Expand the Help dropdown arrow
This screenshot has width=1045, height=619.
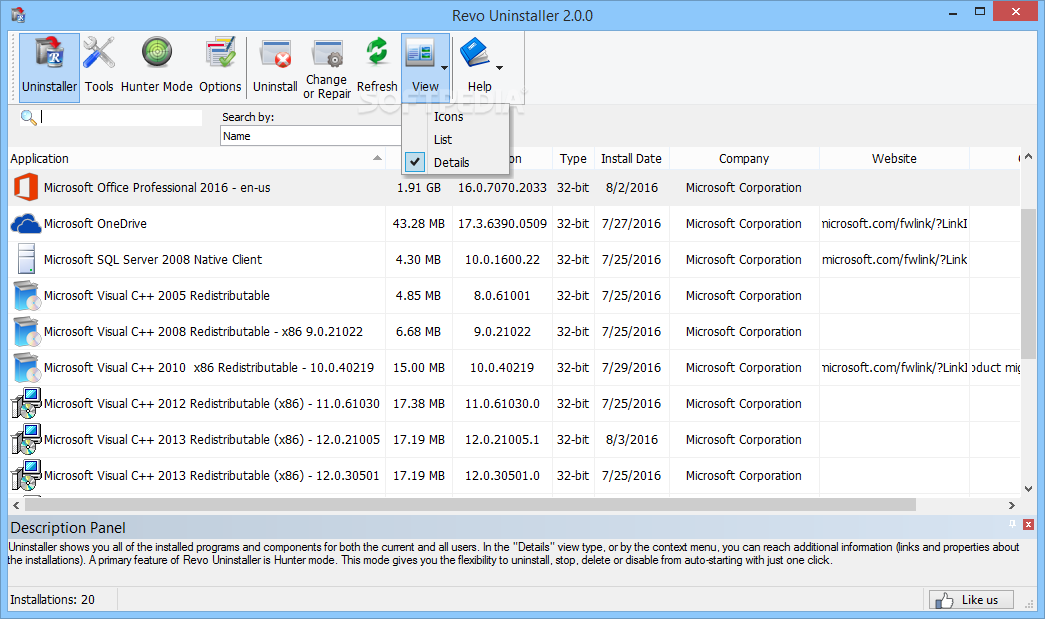tap(499, 67)
